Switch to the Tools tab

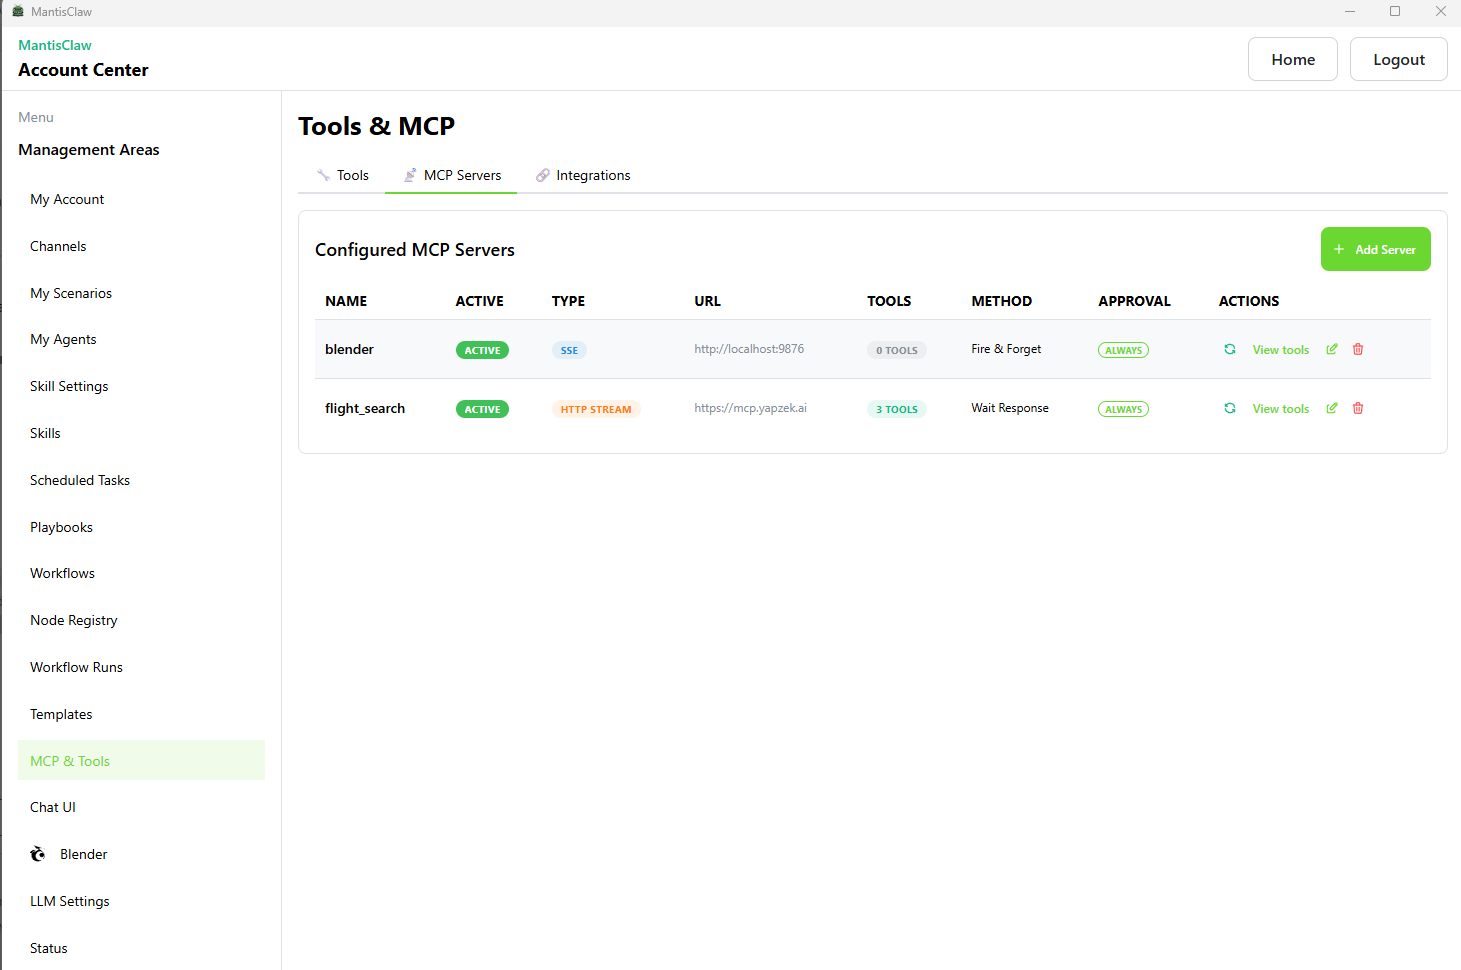click(352, 174)
